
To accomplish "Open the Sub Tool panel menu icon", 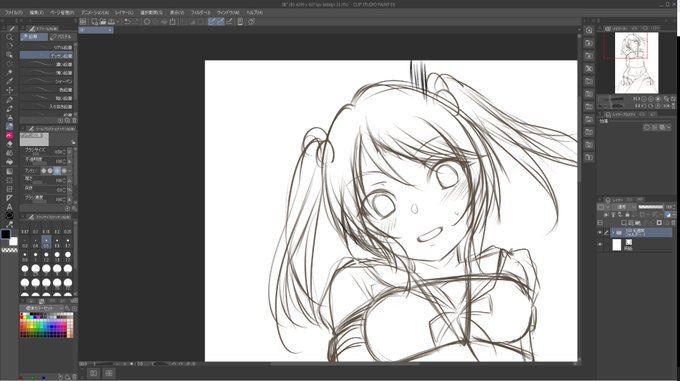I will [x=23, y=29].
